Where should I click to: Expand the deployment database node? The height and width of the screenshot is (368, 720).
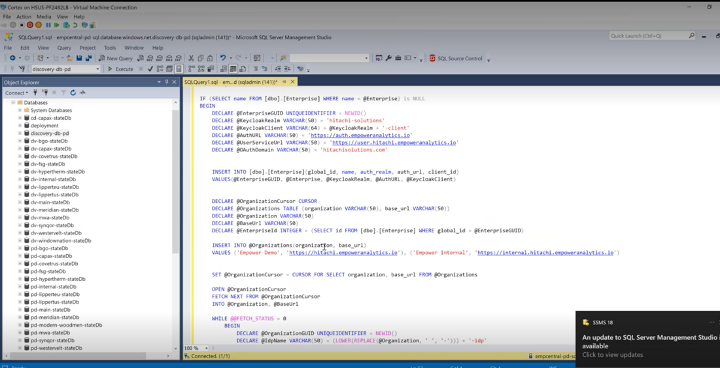pos(20,125)
